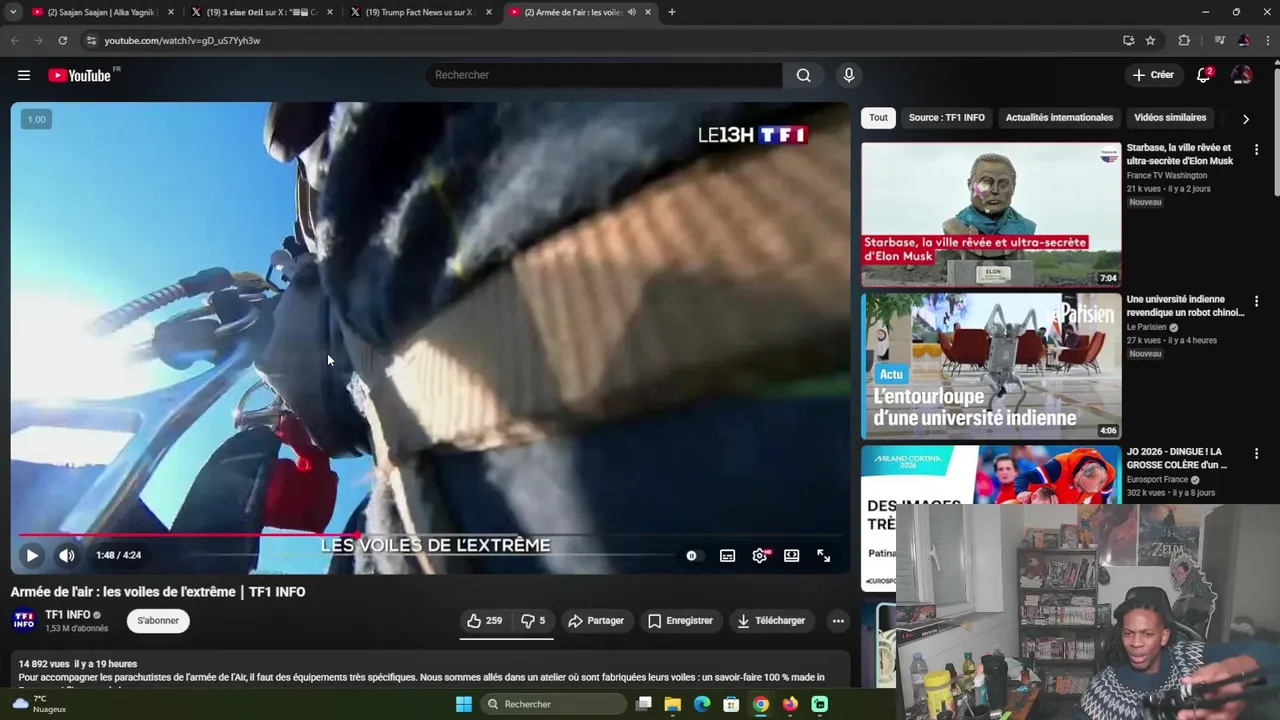Share the video with Partager

click(596, 621)
